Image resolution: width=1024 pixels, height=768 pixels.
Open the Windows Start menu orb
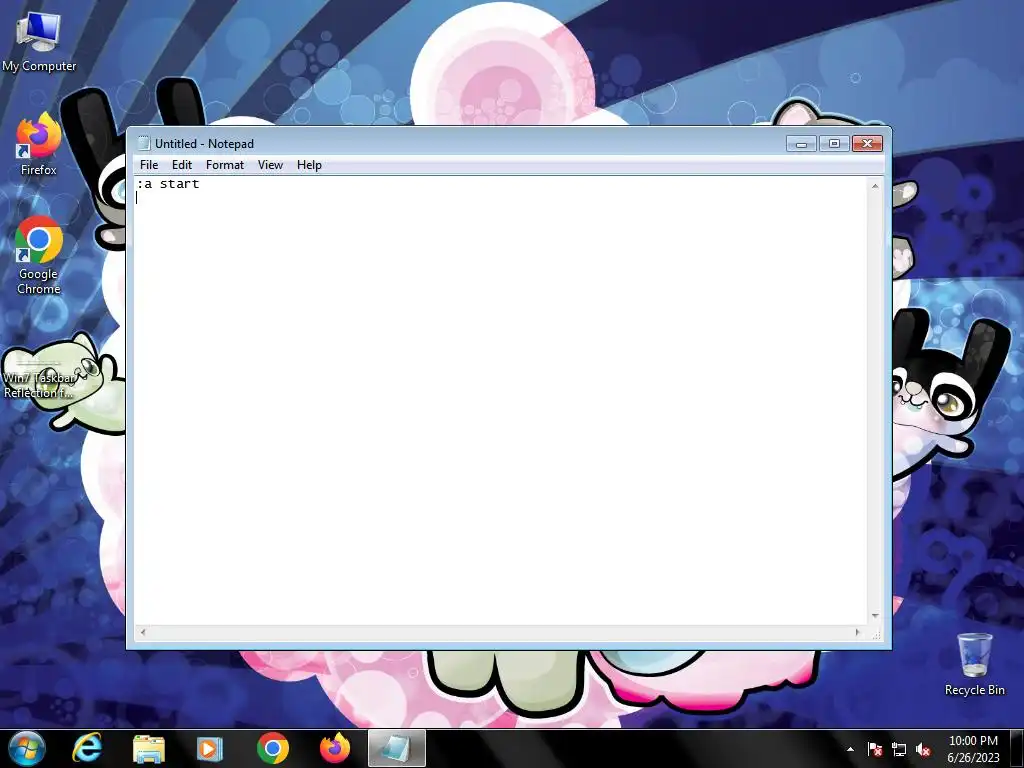click(x=27, y=748)
